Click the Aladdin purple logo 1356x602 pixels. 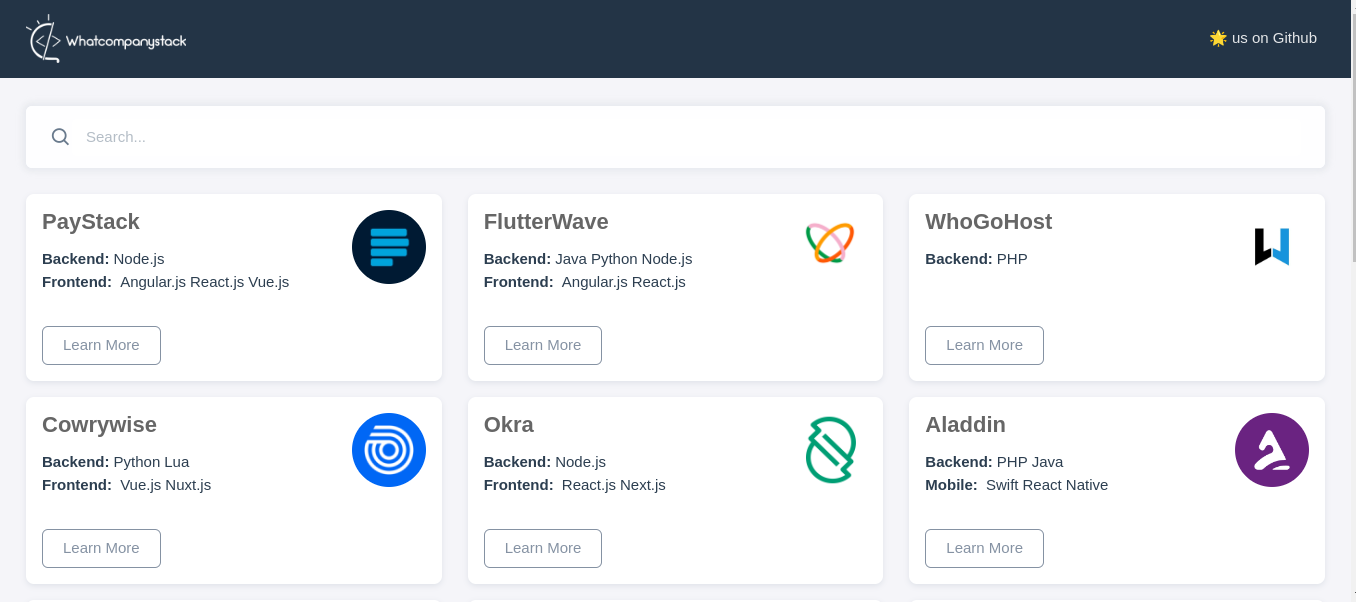click(x=1271, y=450)
